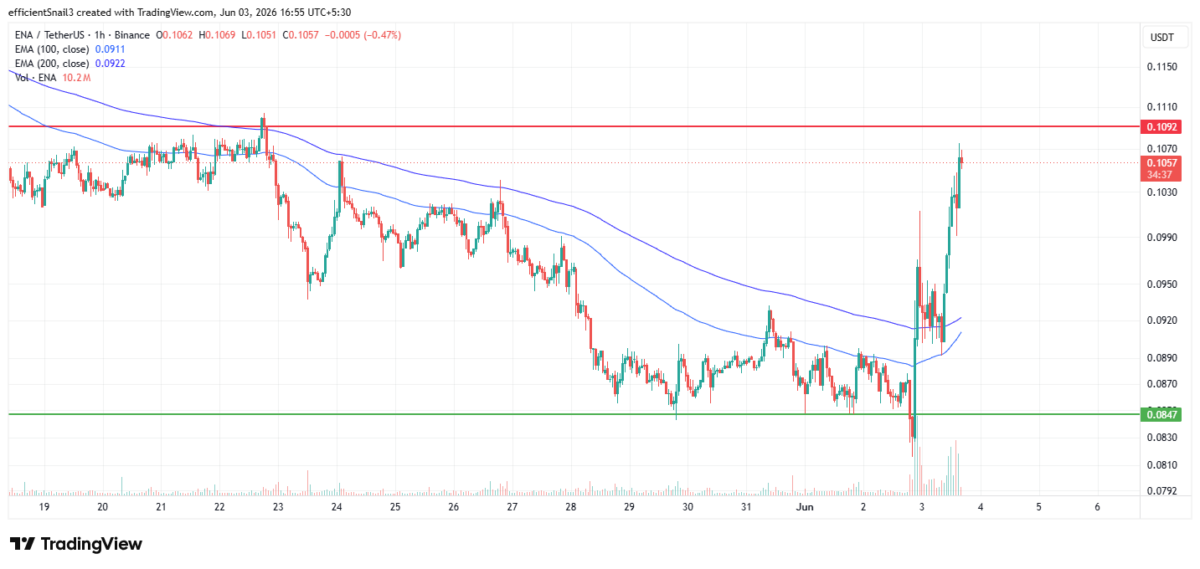This screenshot has width=1200, height=569.
Task: Click the TradingView logo at bottom left
Action: (76, 544)
